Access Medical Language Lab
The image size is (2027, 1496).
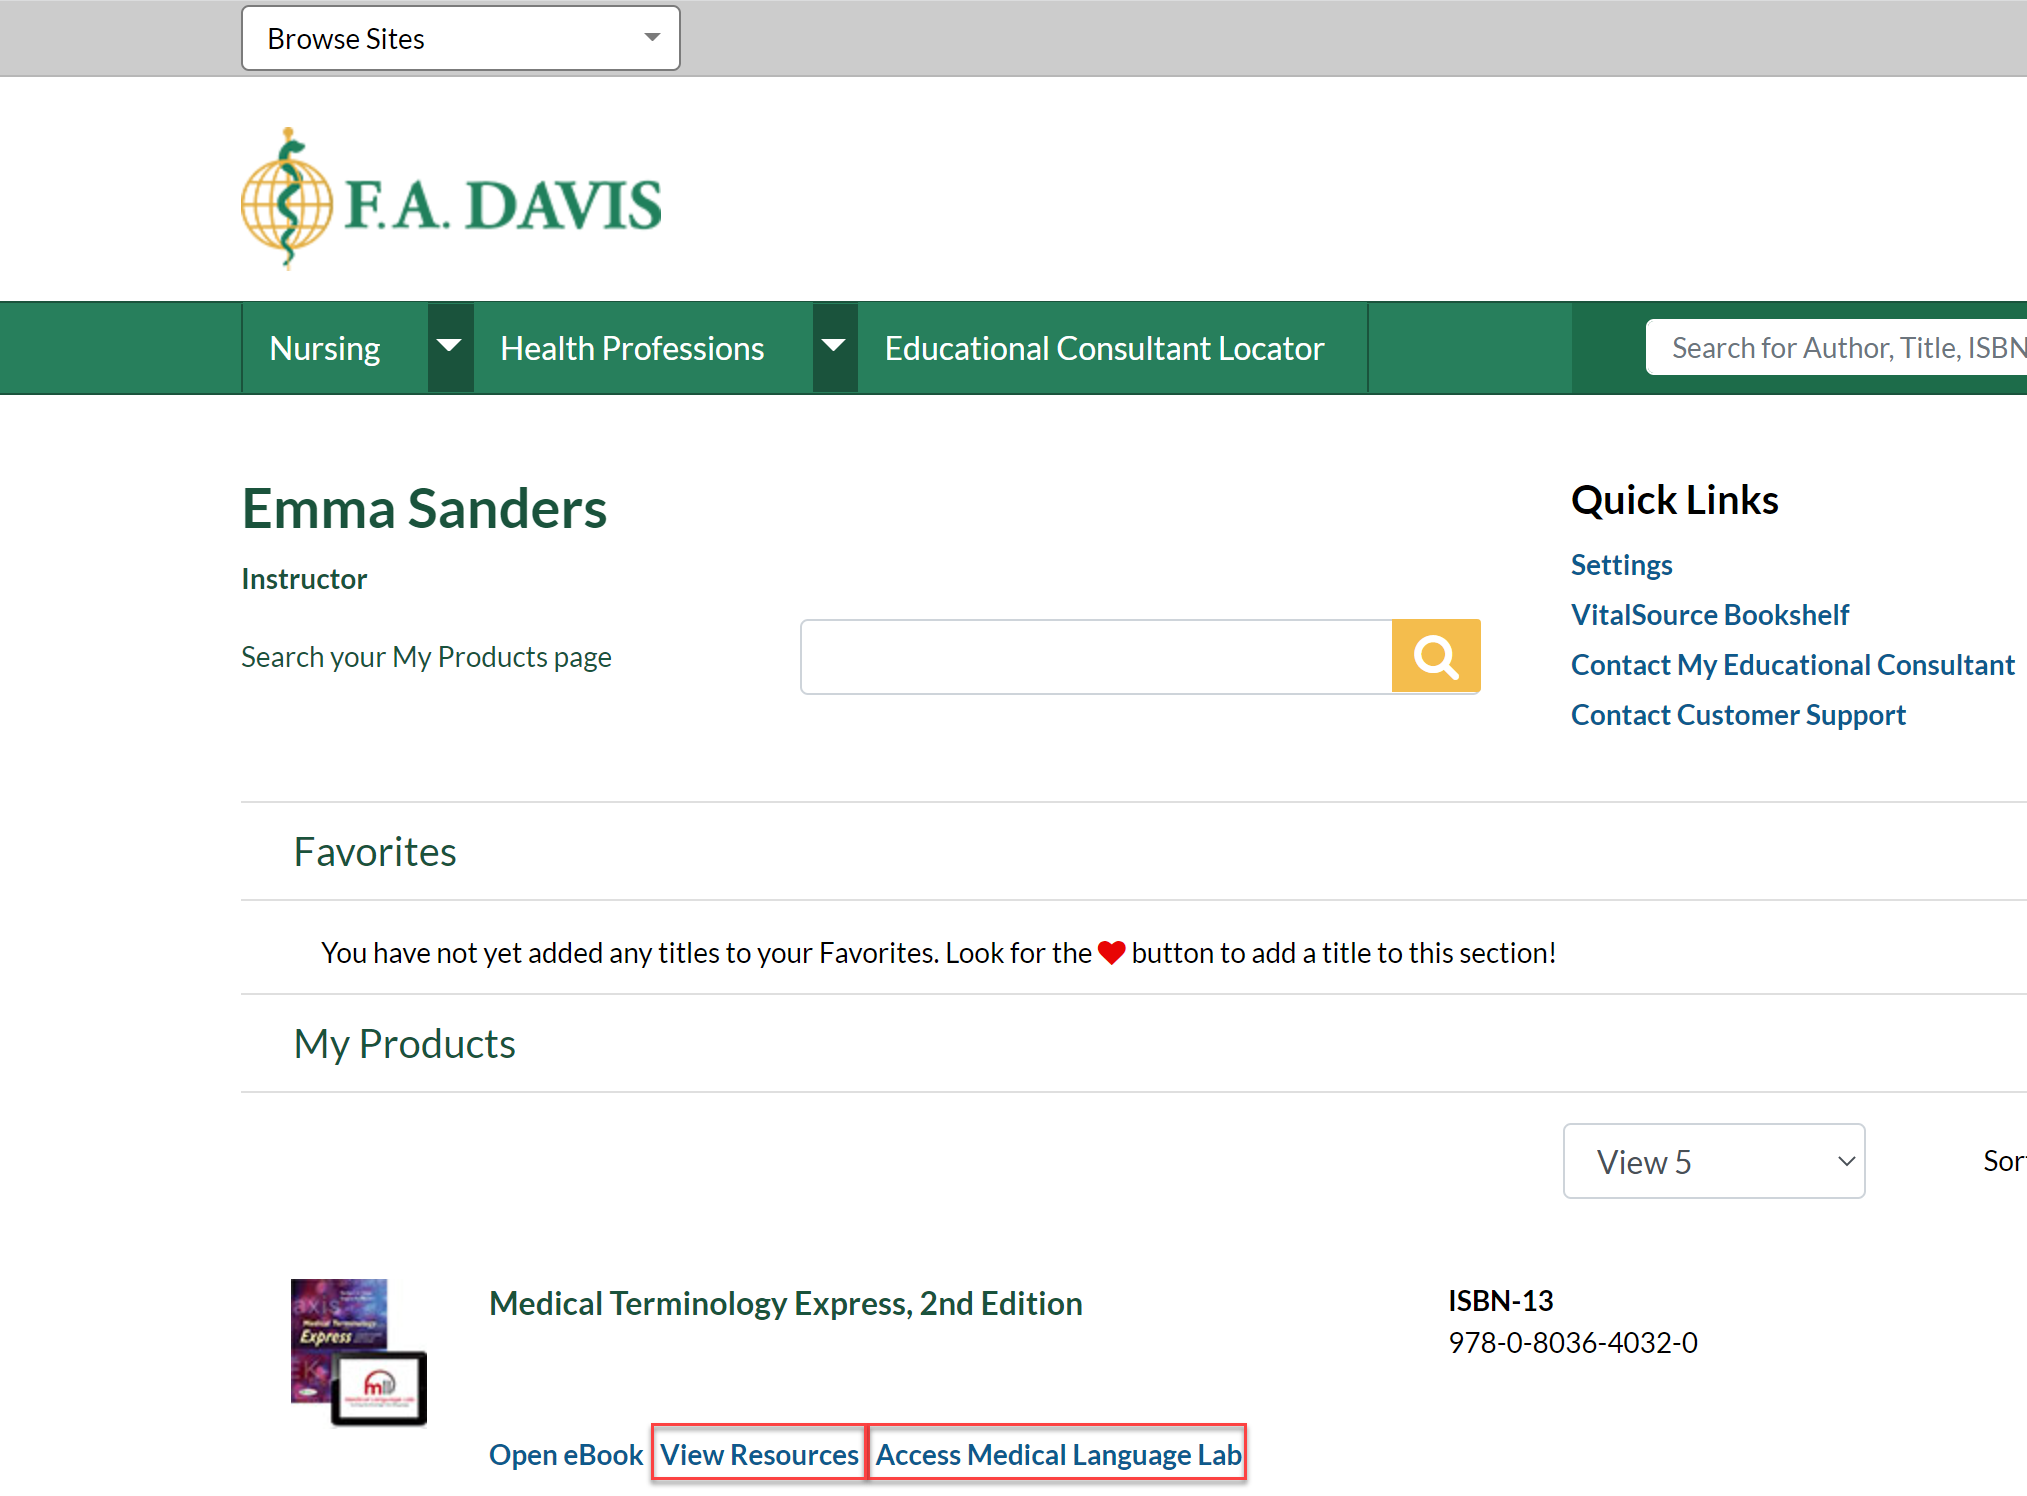(x=1057, y=1454)
